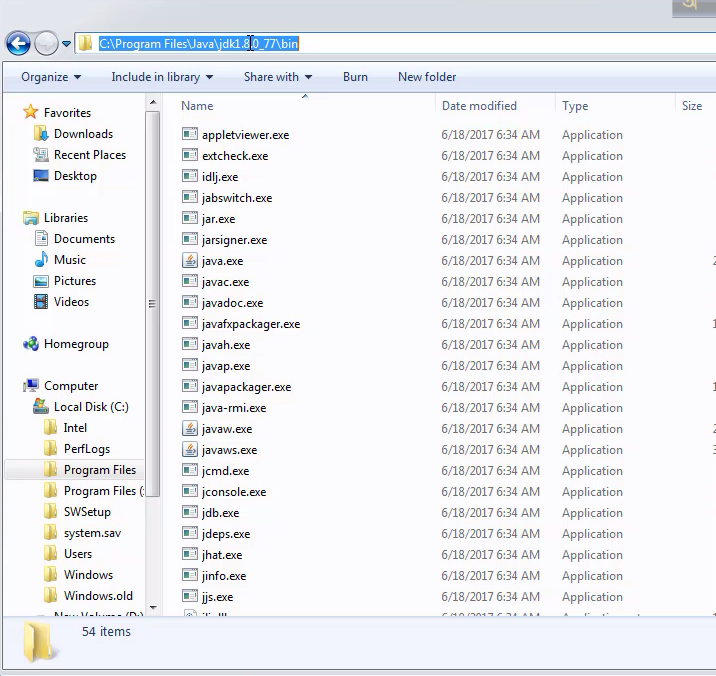Click the Burn toolbar button
The width and height of the screenshot is (716, 676).
point(355,77)
